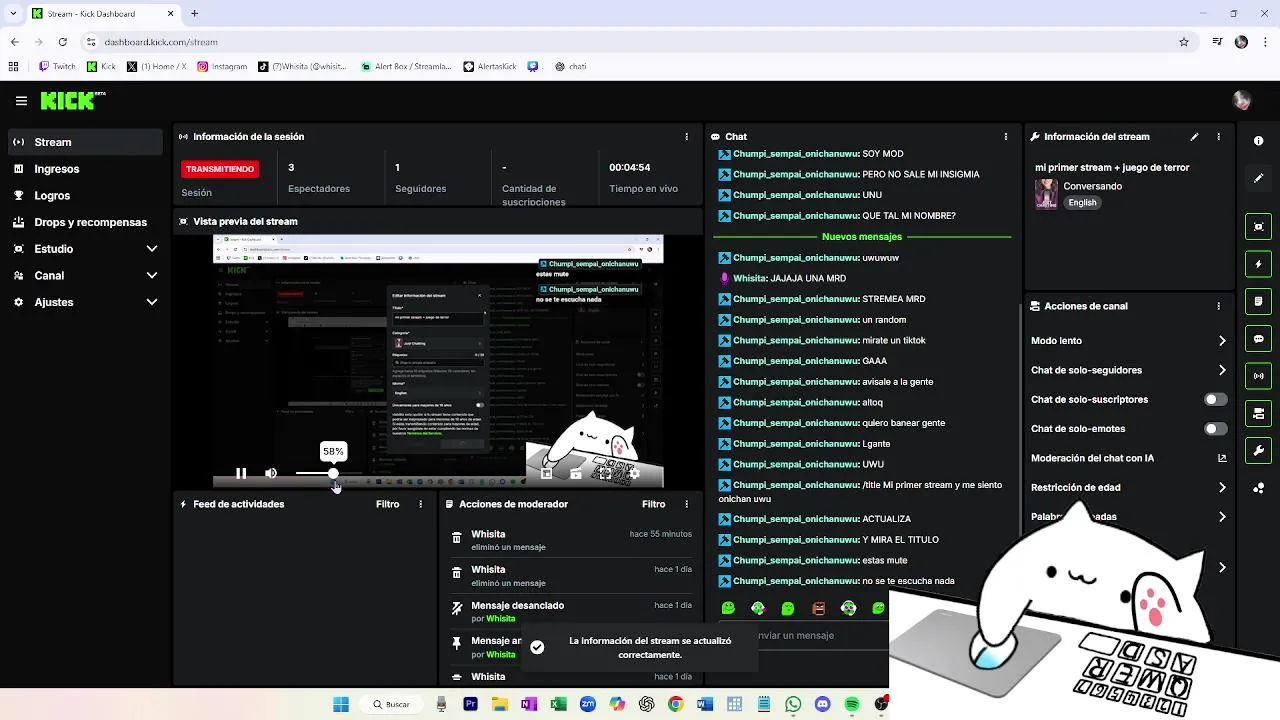Click the Conversando category thumbnail

1046,194
